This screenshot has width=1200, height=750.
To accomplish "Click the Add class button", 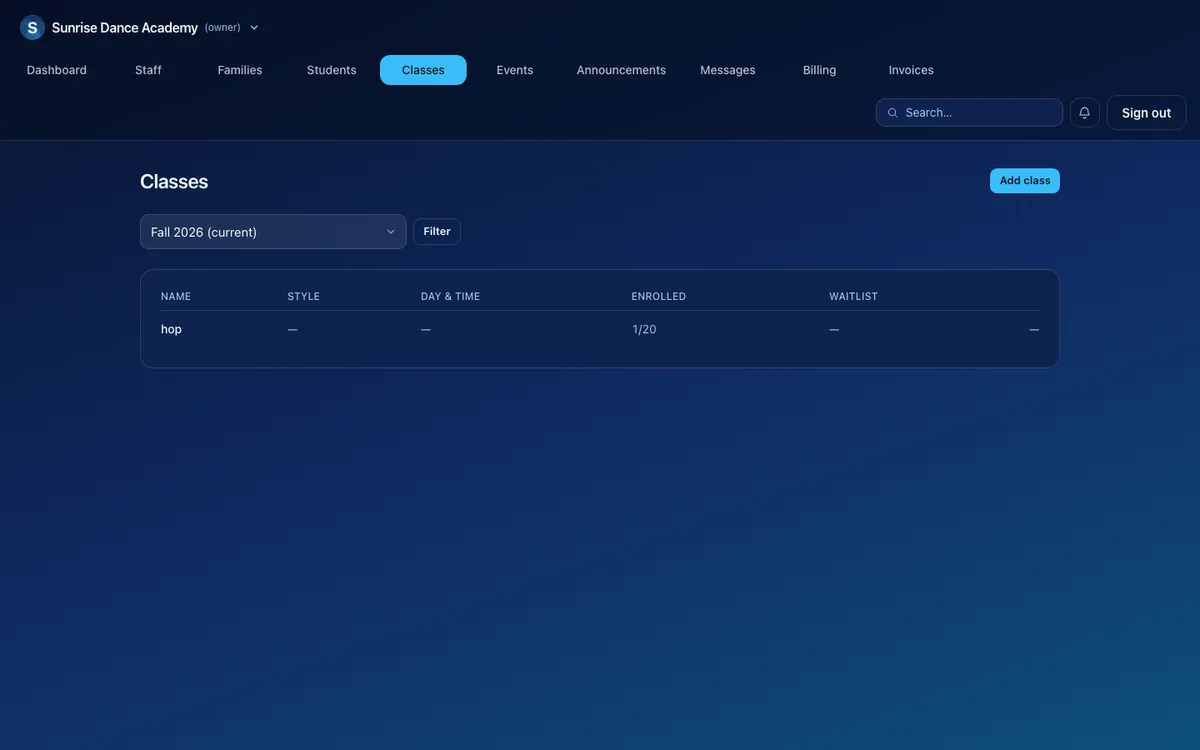I will [1025, 181].
